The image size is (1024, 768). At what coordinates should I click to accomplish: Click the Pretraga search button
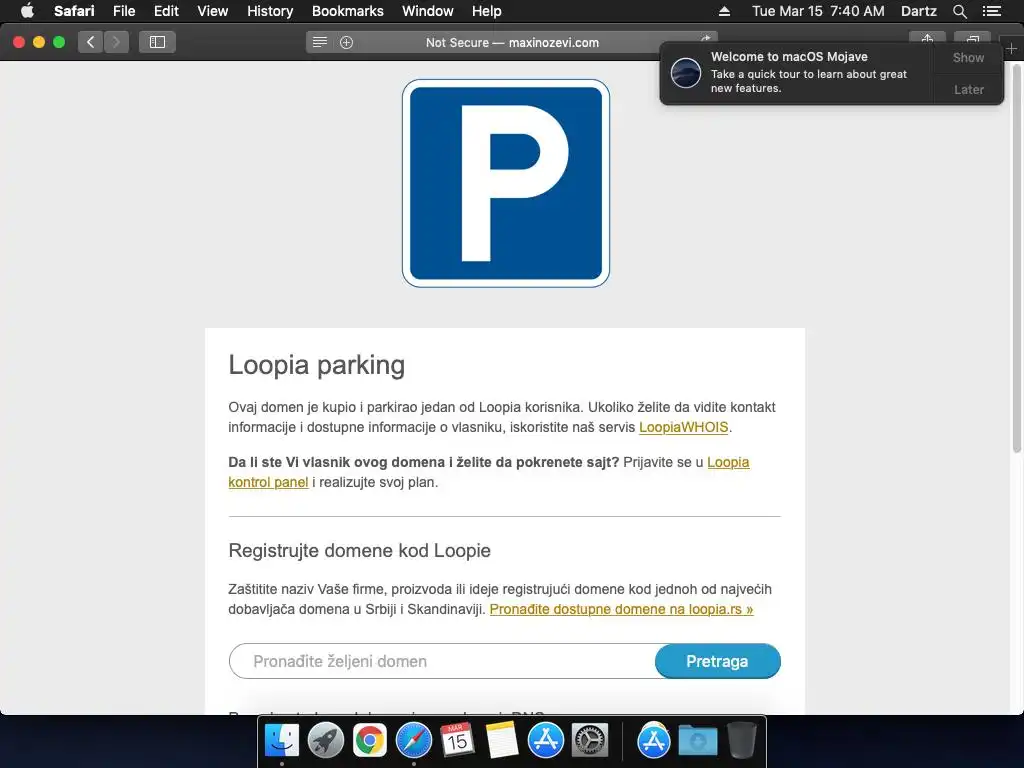click(717, 661)
